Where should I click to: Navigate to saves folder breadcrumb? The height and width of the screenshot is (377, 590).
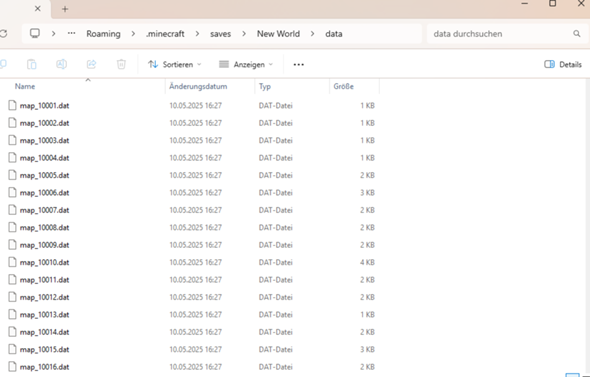click(x=220, y=34)
